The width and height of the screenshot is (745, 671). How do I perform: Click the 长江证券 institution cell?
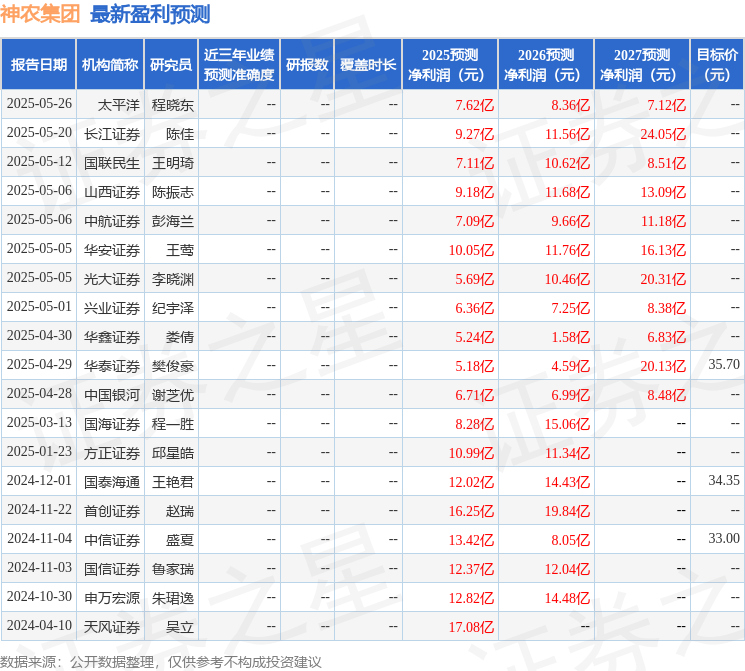112,134
